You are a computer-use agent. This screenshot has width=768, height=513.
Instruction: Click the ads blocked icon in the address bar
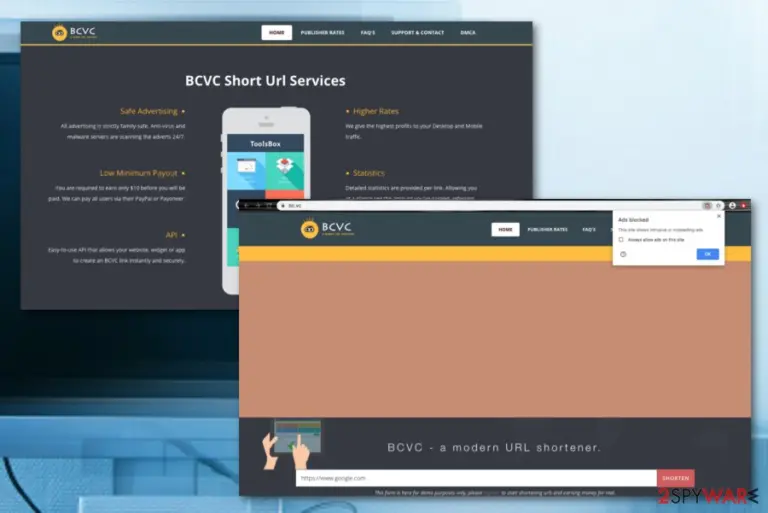tap(707, 206)
